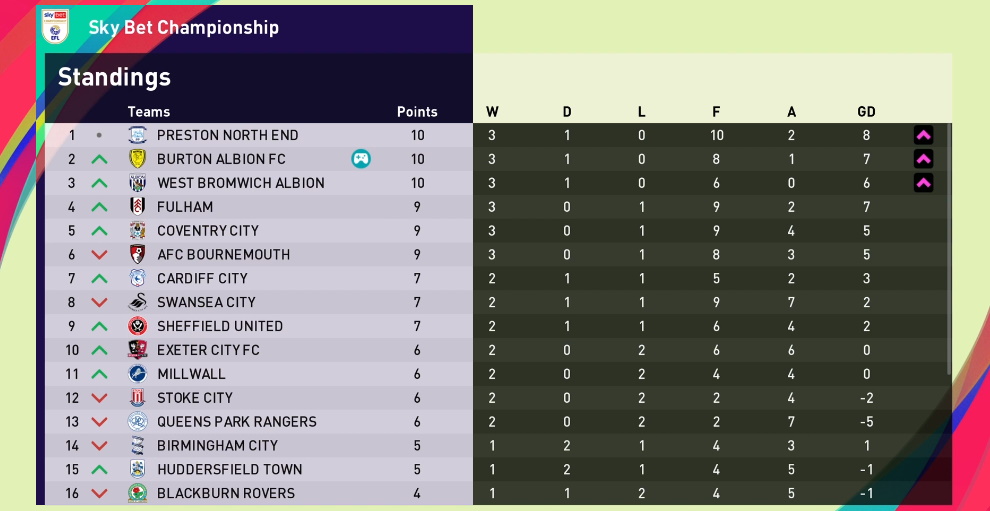Select the Swansea City team name
990x511 pixels.
(x=206, y=302)
